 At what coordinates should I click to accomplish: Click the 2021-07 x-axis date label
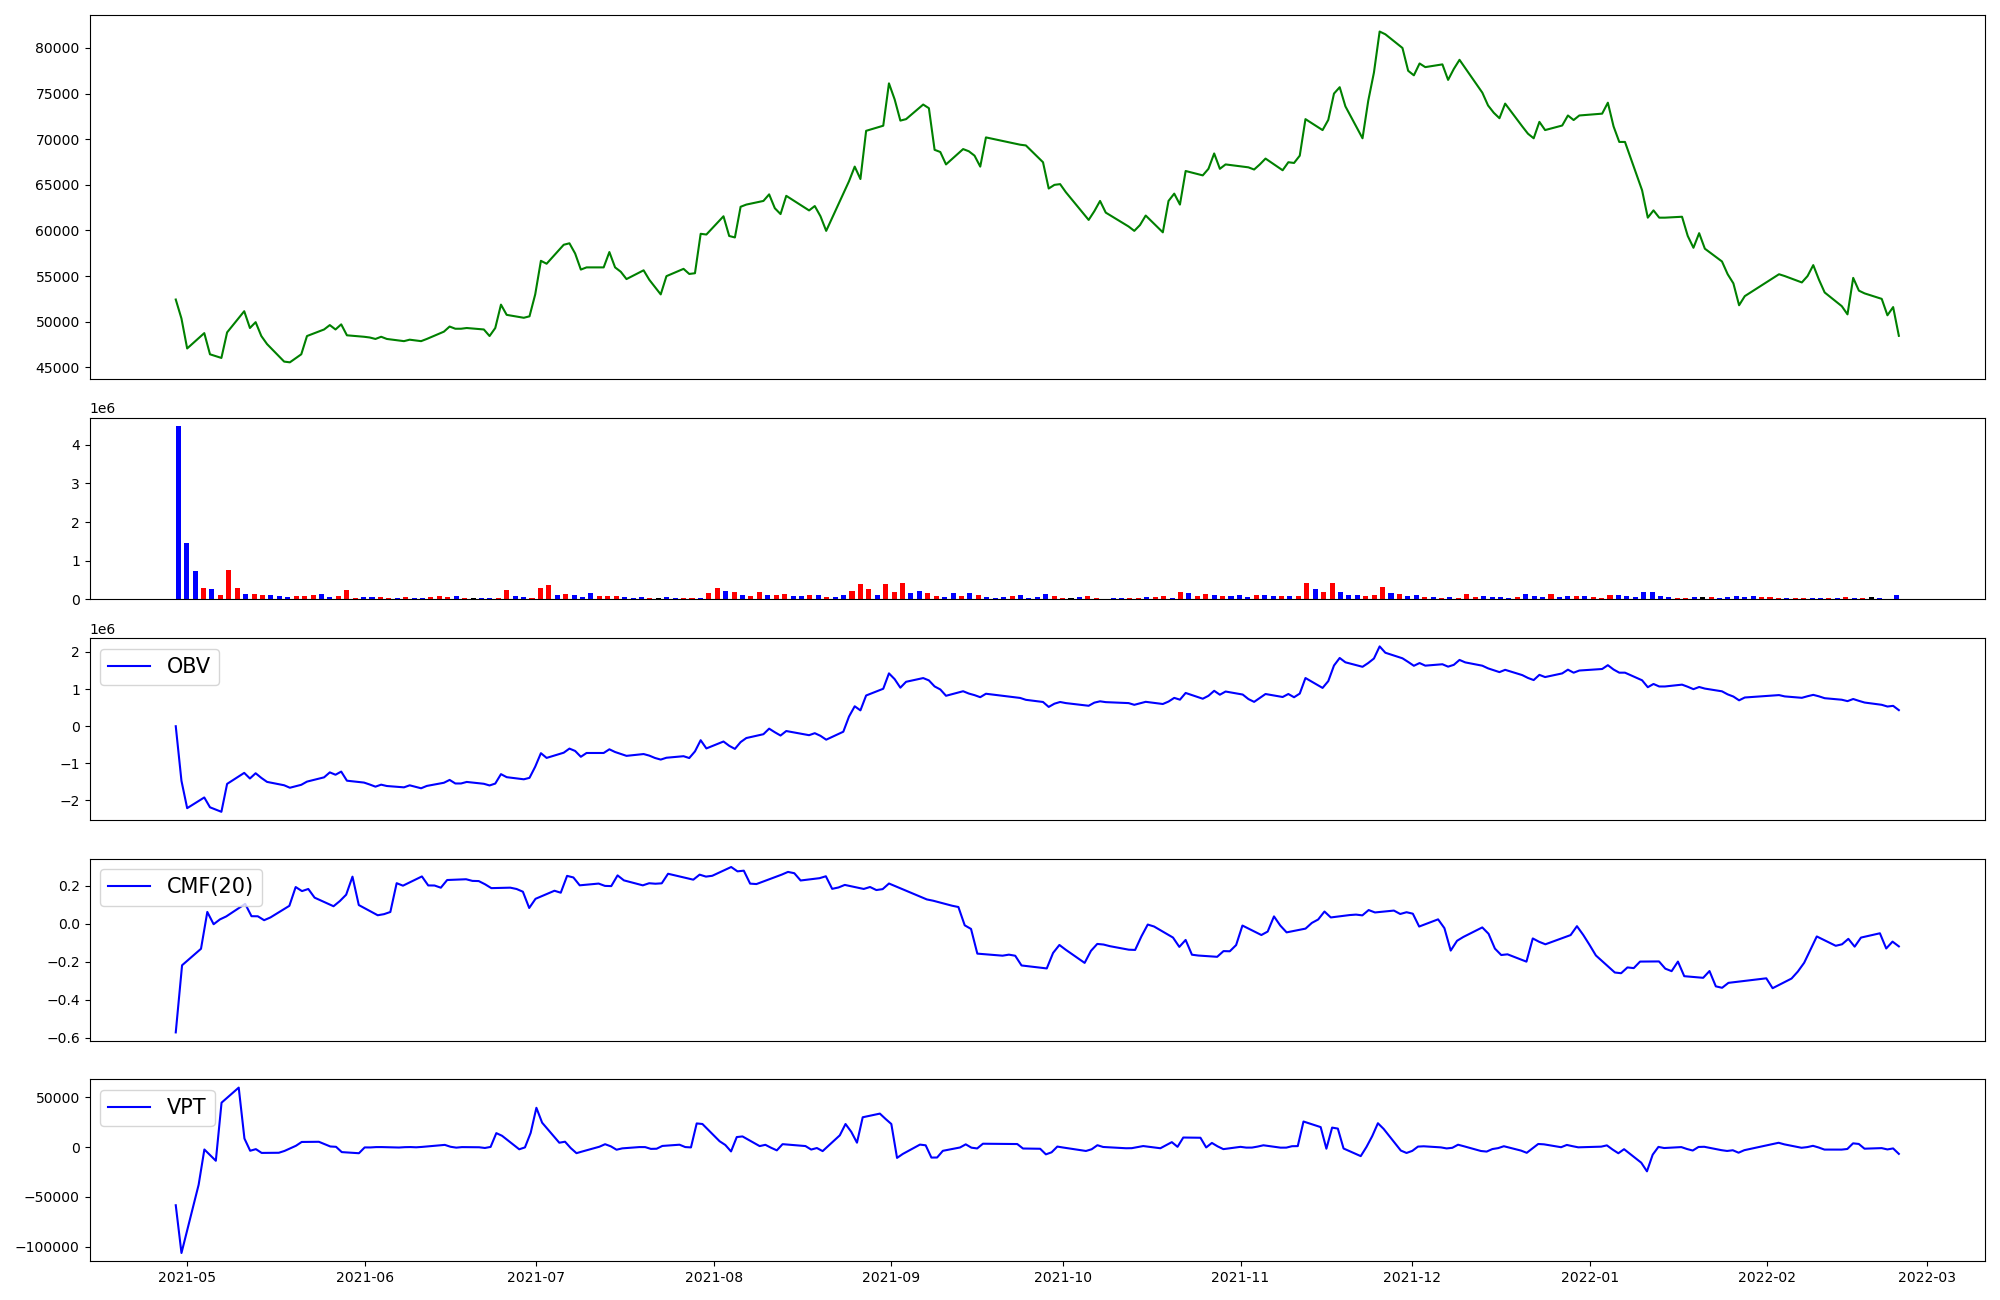pyautogui.click(x=536, y=1277)
